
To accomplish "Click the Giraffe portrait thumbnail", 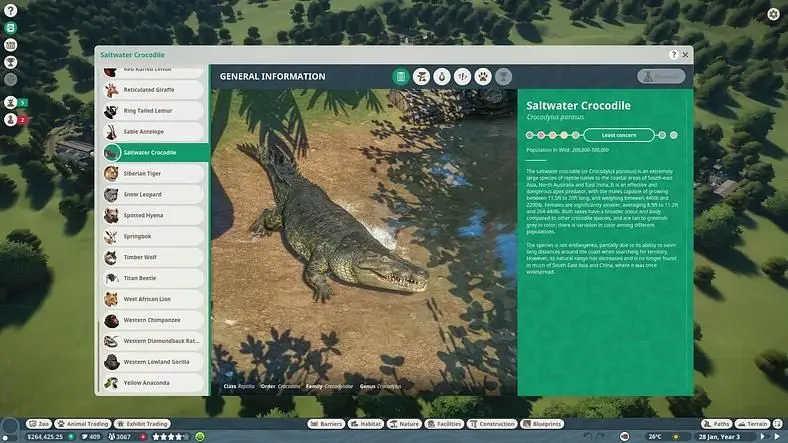I will click(x=111, y=89).
